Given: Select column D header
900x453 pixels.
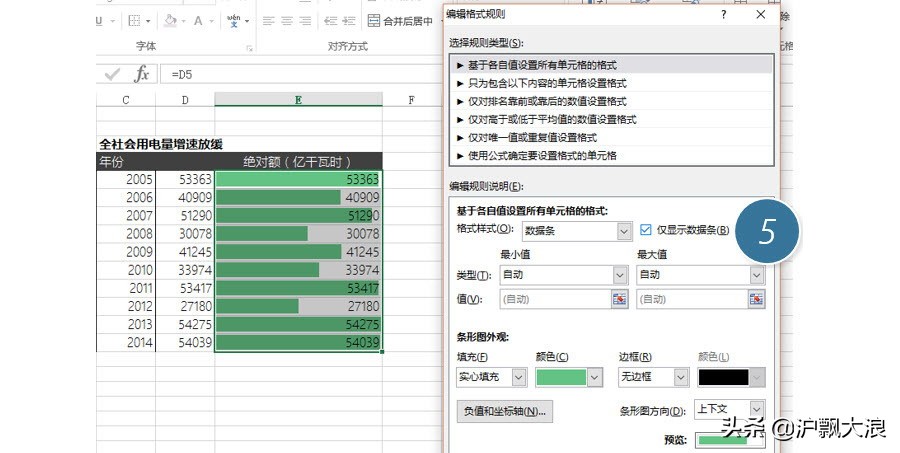Looking at the screenshot, I should click(x=185, y=100).
